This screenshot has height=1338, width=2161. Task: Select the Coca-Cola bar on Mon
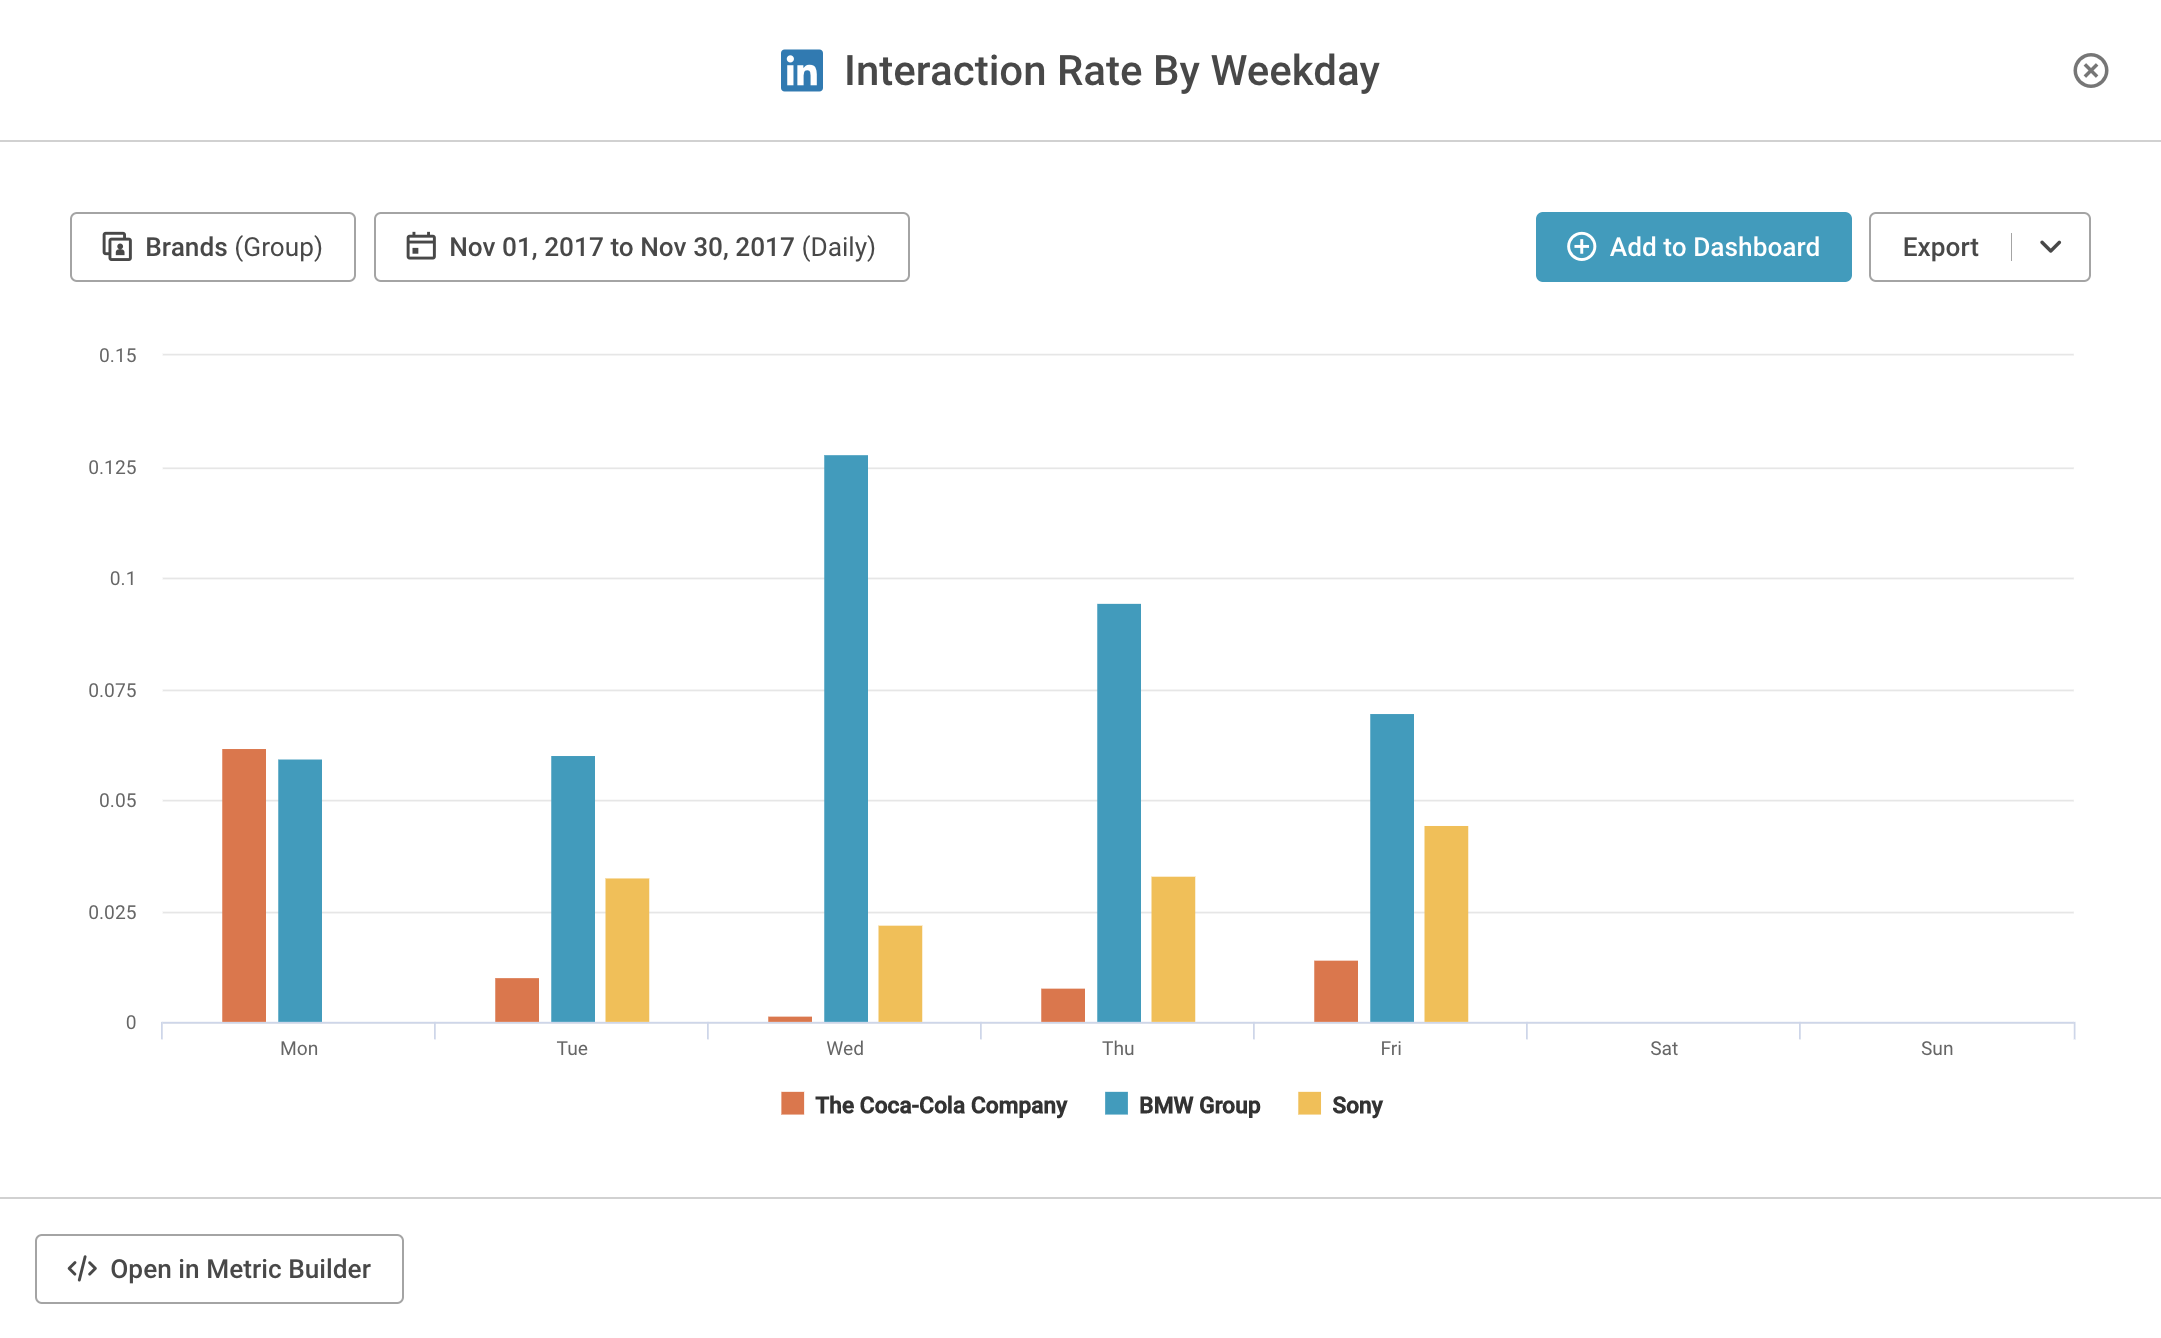point(244,886)
